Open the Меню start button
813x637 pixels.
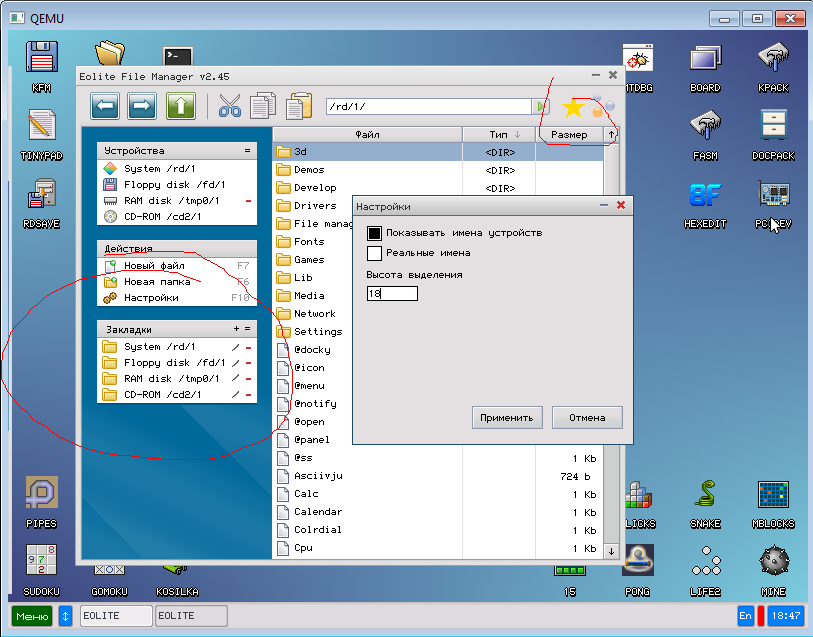click(x=32, y=616)
